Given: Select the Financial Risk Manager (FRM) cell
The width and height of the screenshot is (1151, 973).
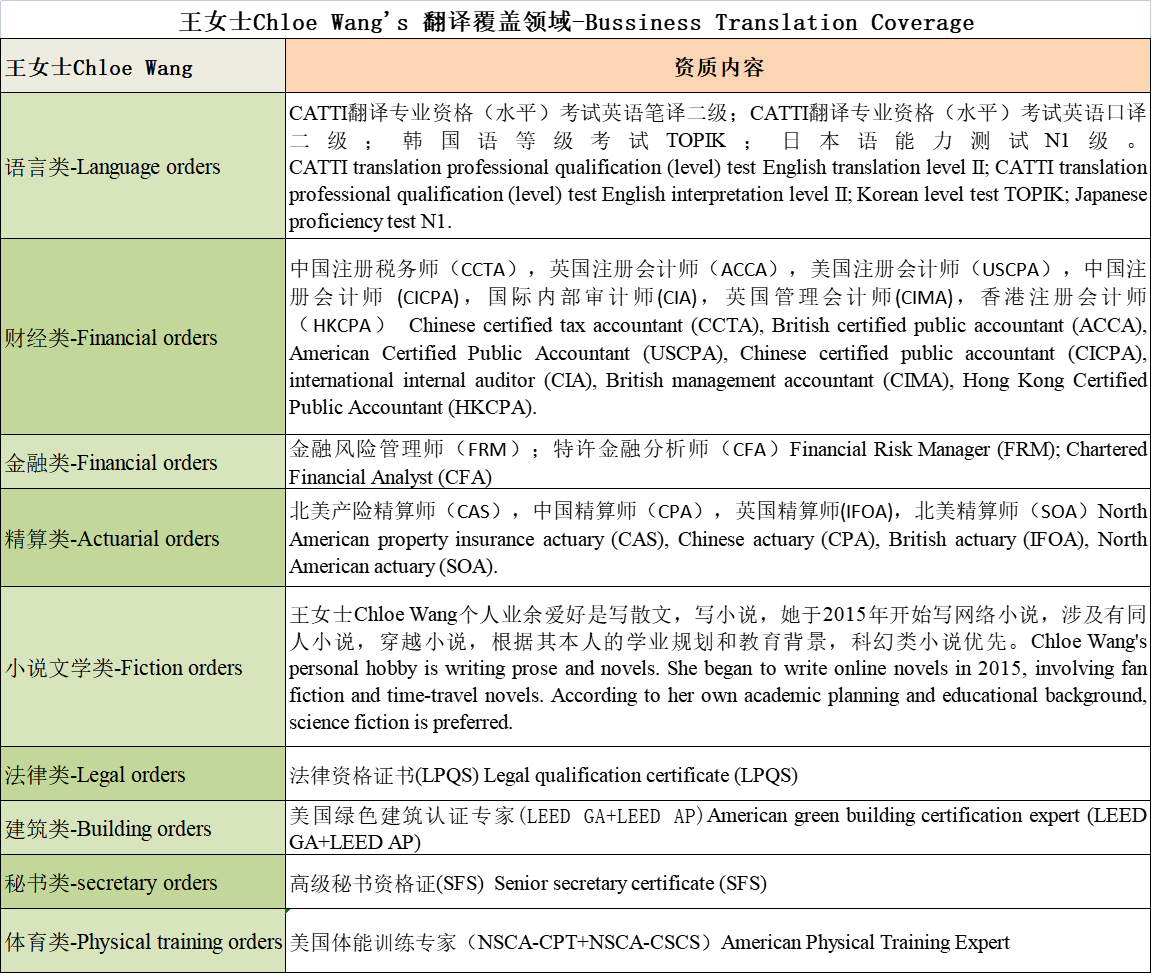Looking at the screenshot, I should click(x=717, y=462).
